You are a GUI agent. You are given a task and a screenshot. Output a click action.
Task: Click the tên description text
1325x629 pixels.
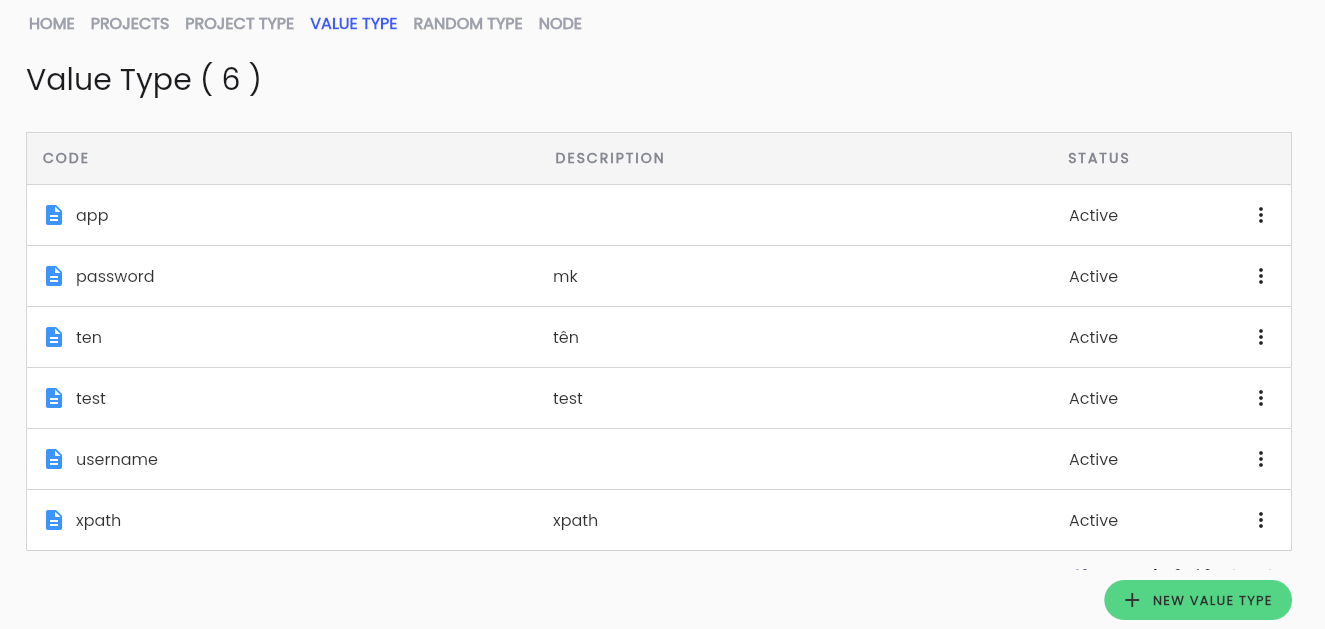click(566, 337)
